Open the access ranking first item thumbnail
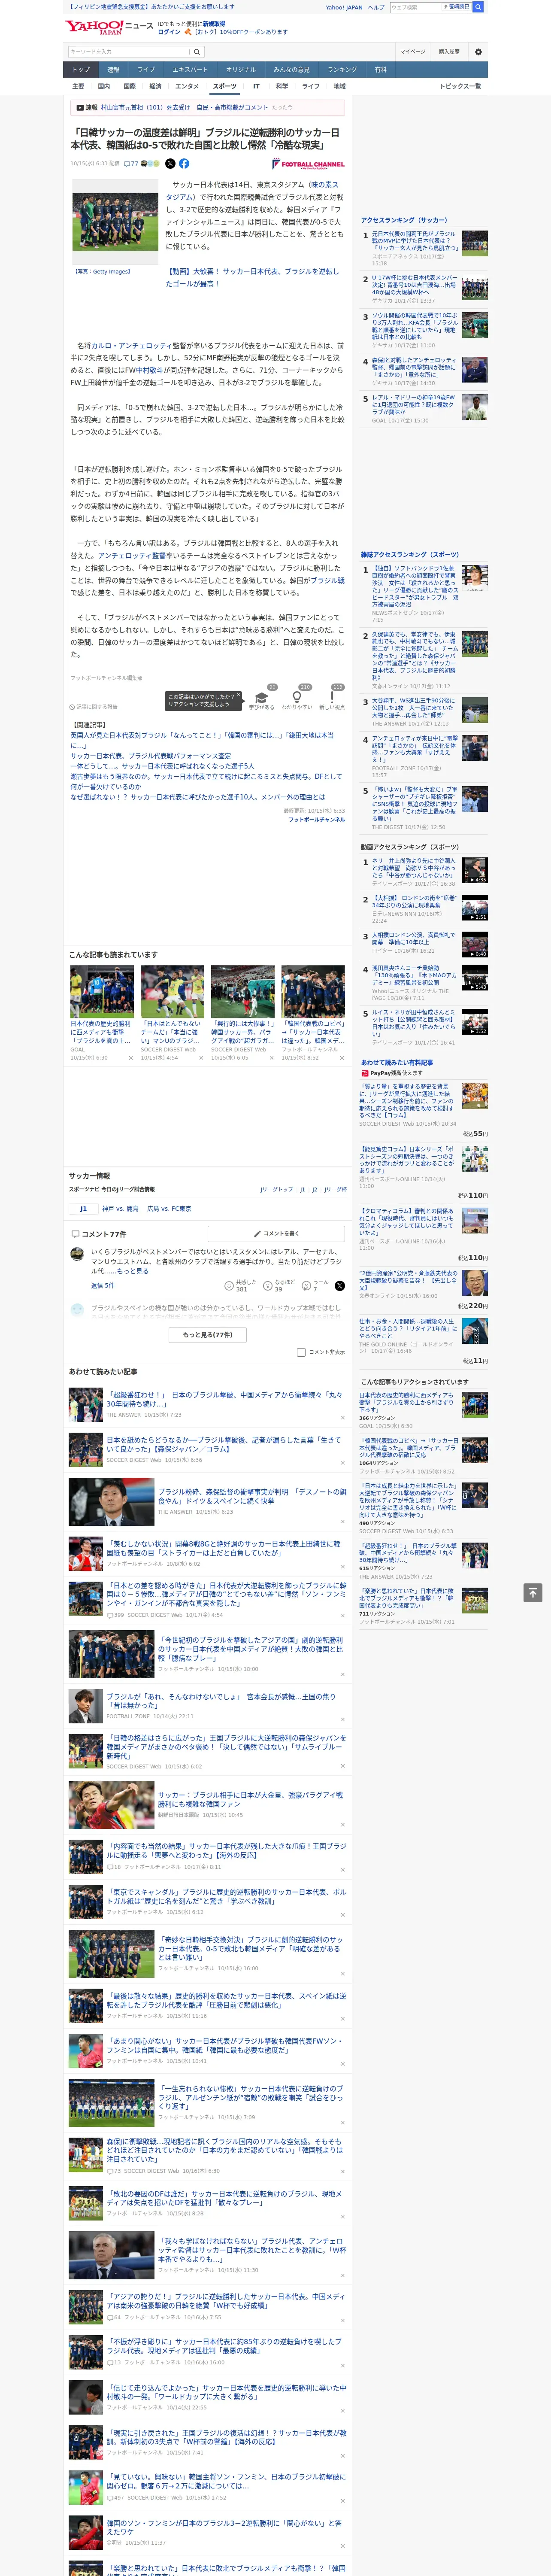Image resolution: width=551 pixels, height=2576 pixels. 475,243
